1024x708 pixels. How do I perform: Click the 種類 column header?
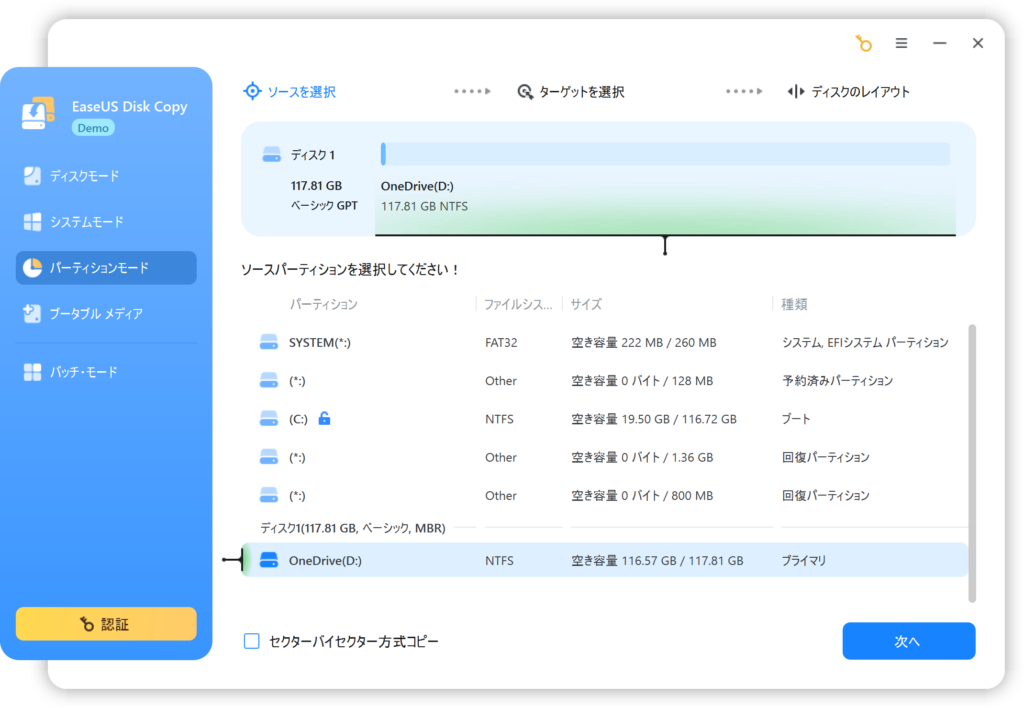tap(794, 304)
